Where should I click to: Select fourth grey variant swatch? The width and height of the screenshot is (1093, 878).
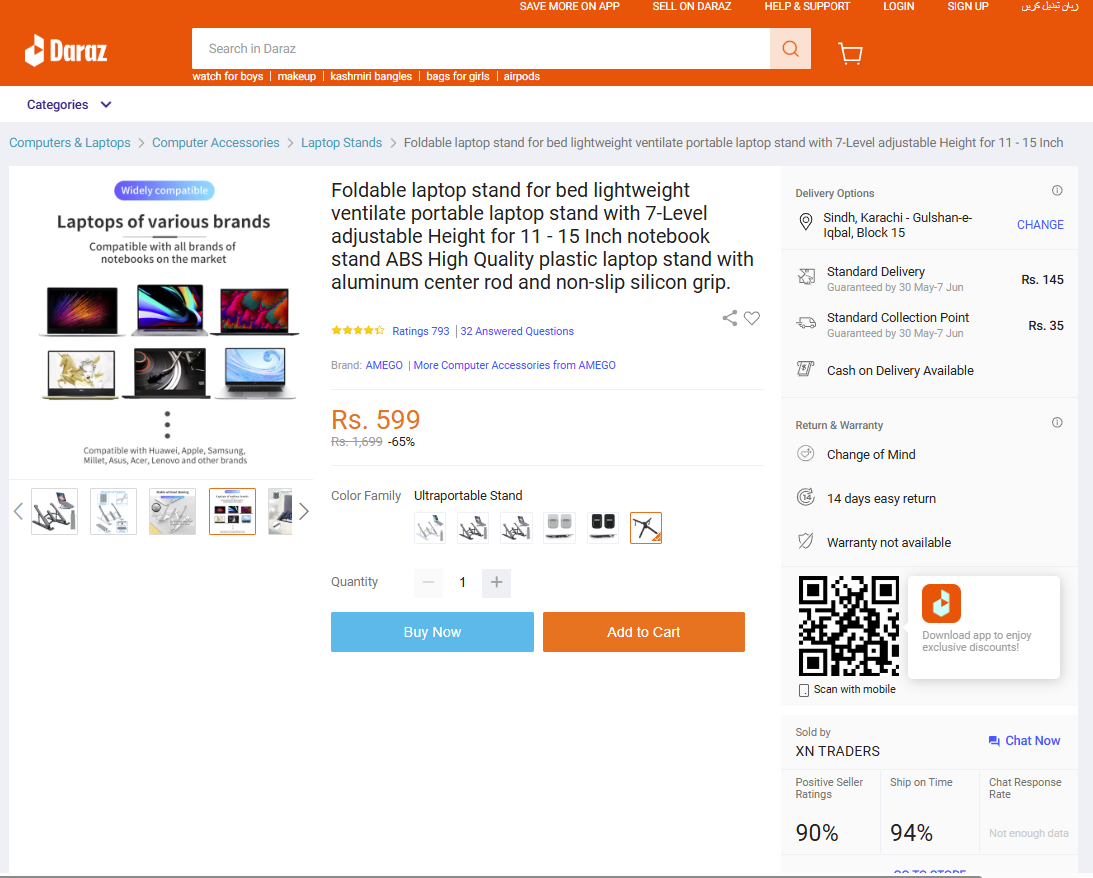560,527
